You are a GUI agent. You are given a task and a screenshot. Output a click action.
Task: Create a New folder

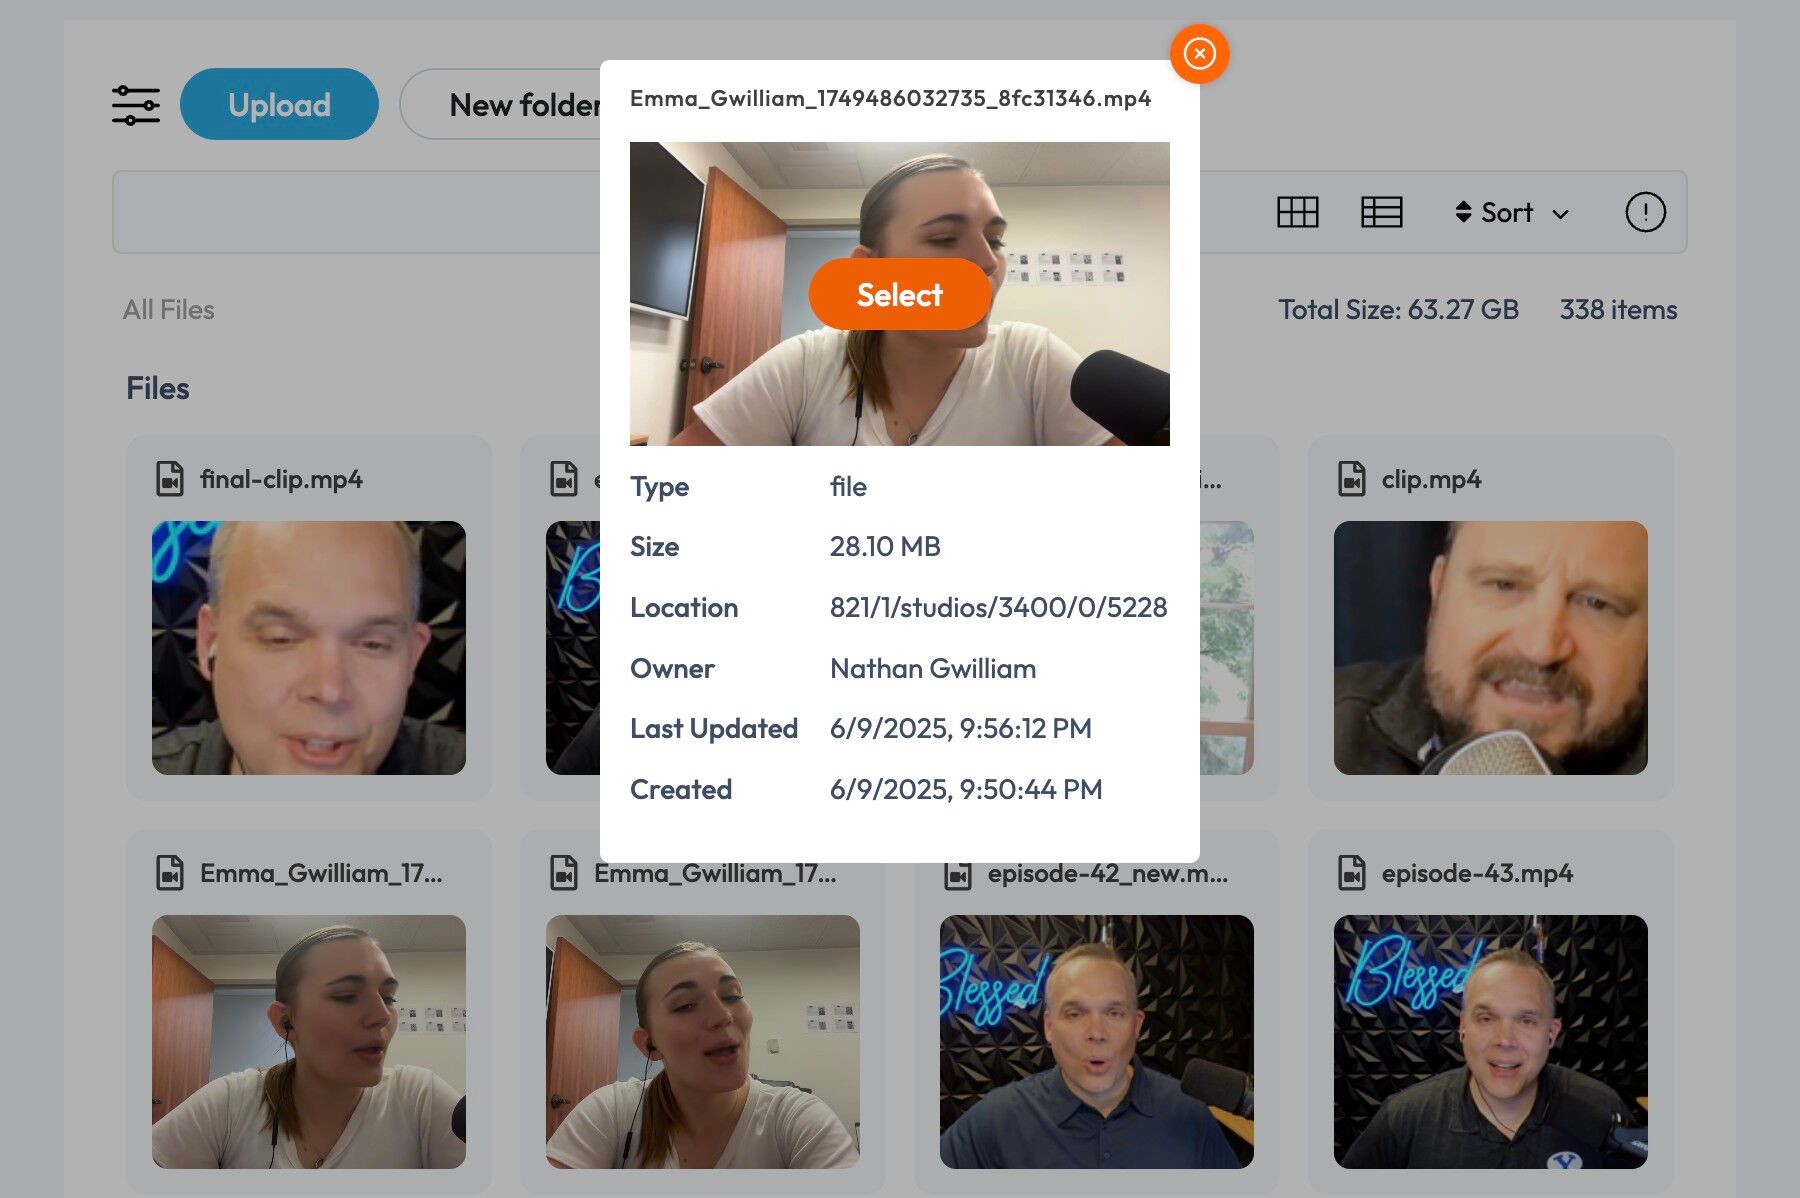click(501, 104)
